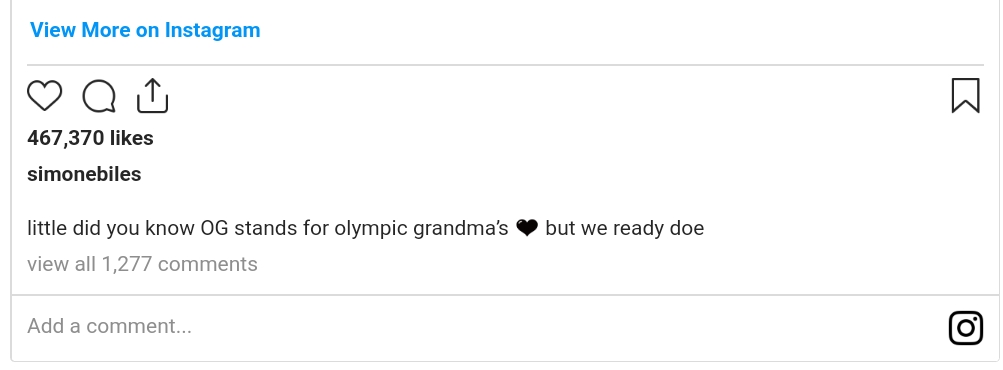This screenshot has width=1003, height=370.
Task: Click the caption ending 'but we ready doe'
Action: pos(624,229)
